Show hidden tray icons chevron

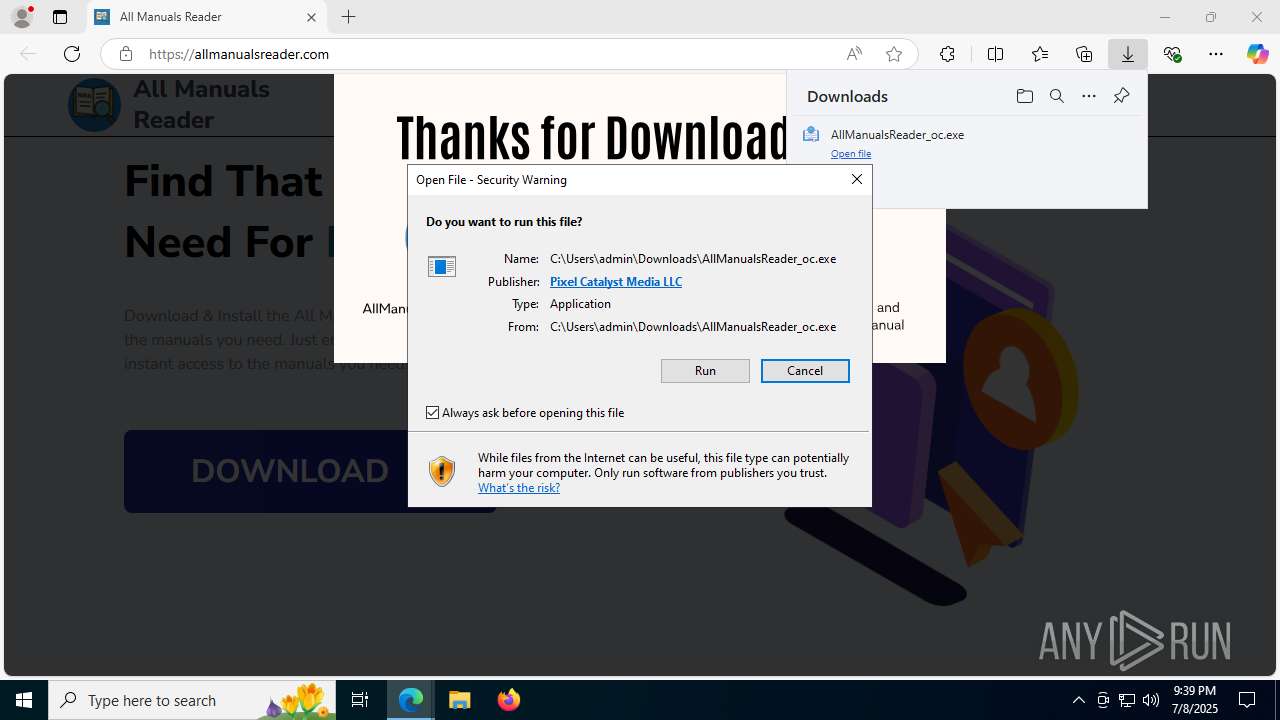pyautogui.click(x=1078, y=700)
